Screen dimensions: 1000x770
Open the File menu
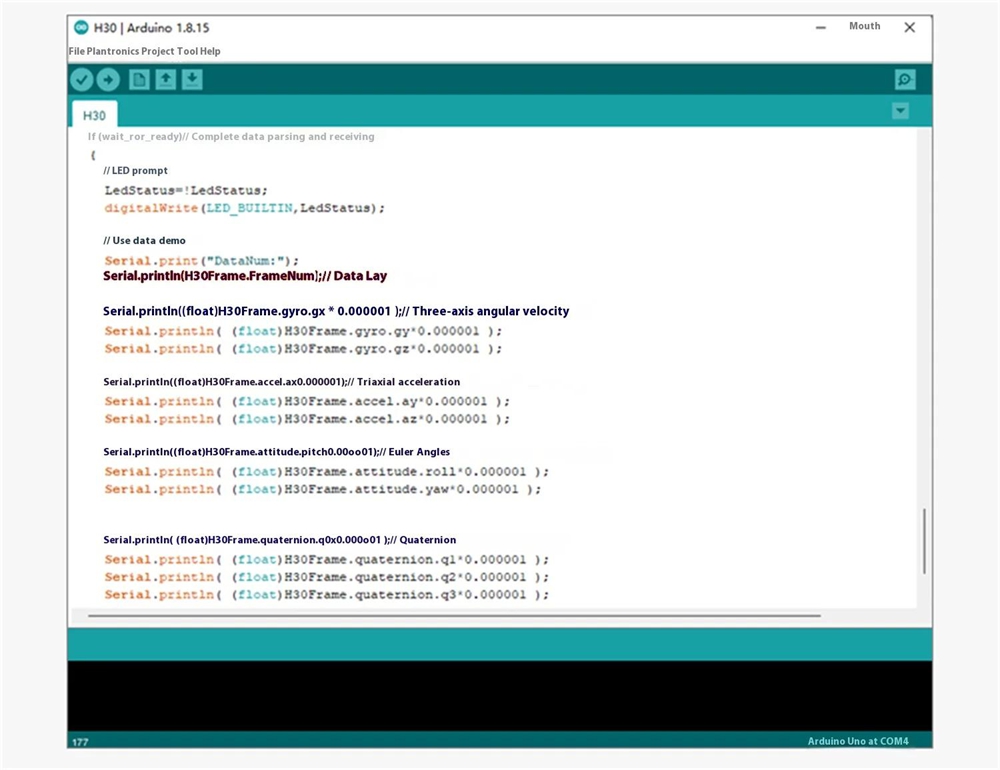point(77,51)
